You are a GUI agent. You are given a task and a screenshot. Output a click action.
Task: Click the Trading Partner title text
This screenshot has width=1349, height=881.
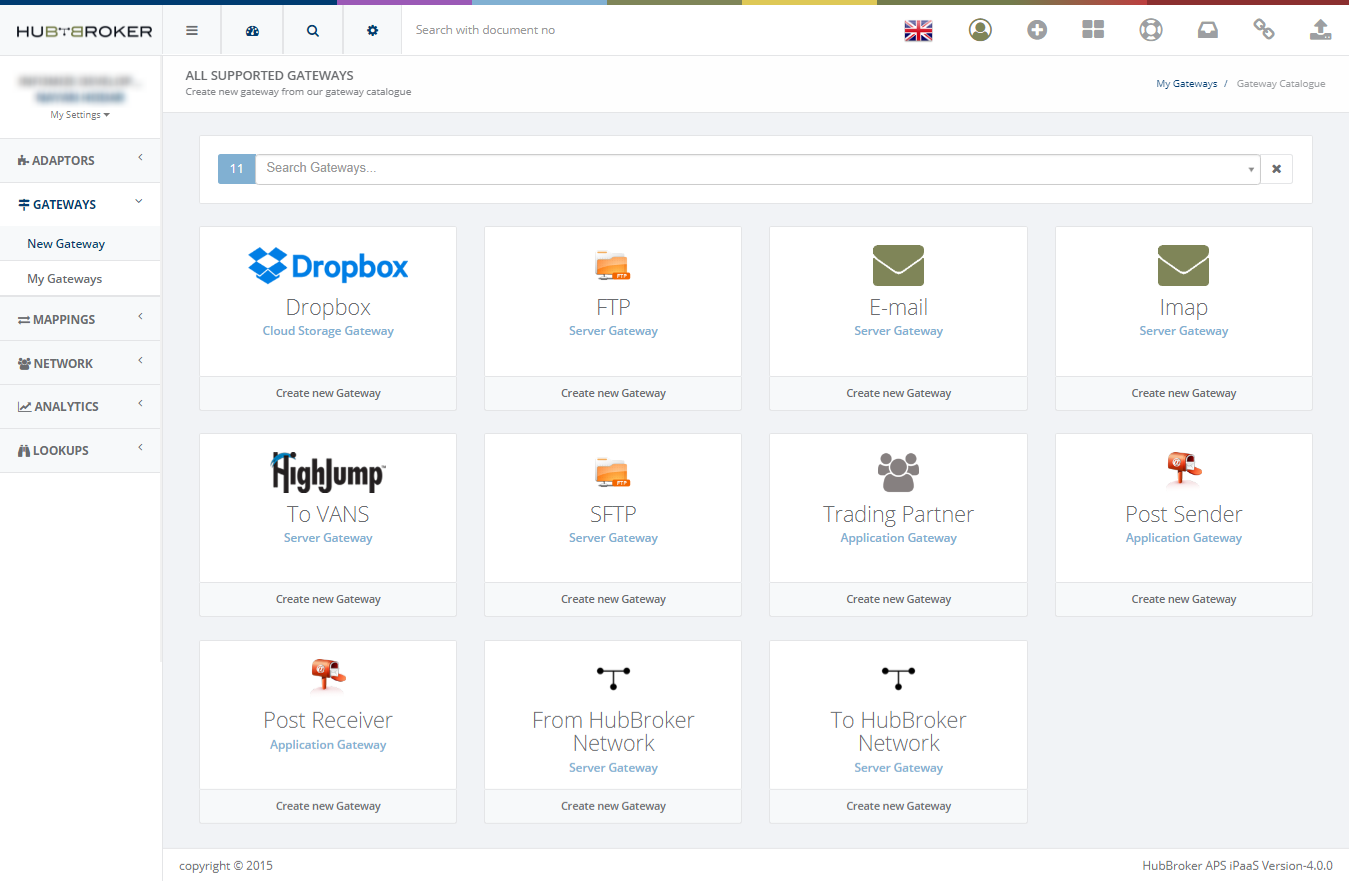(x=898, y=514)
